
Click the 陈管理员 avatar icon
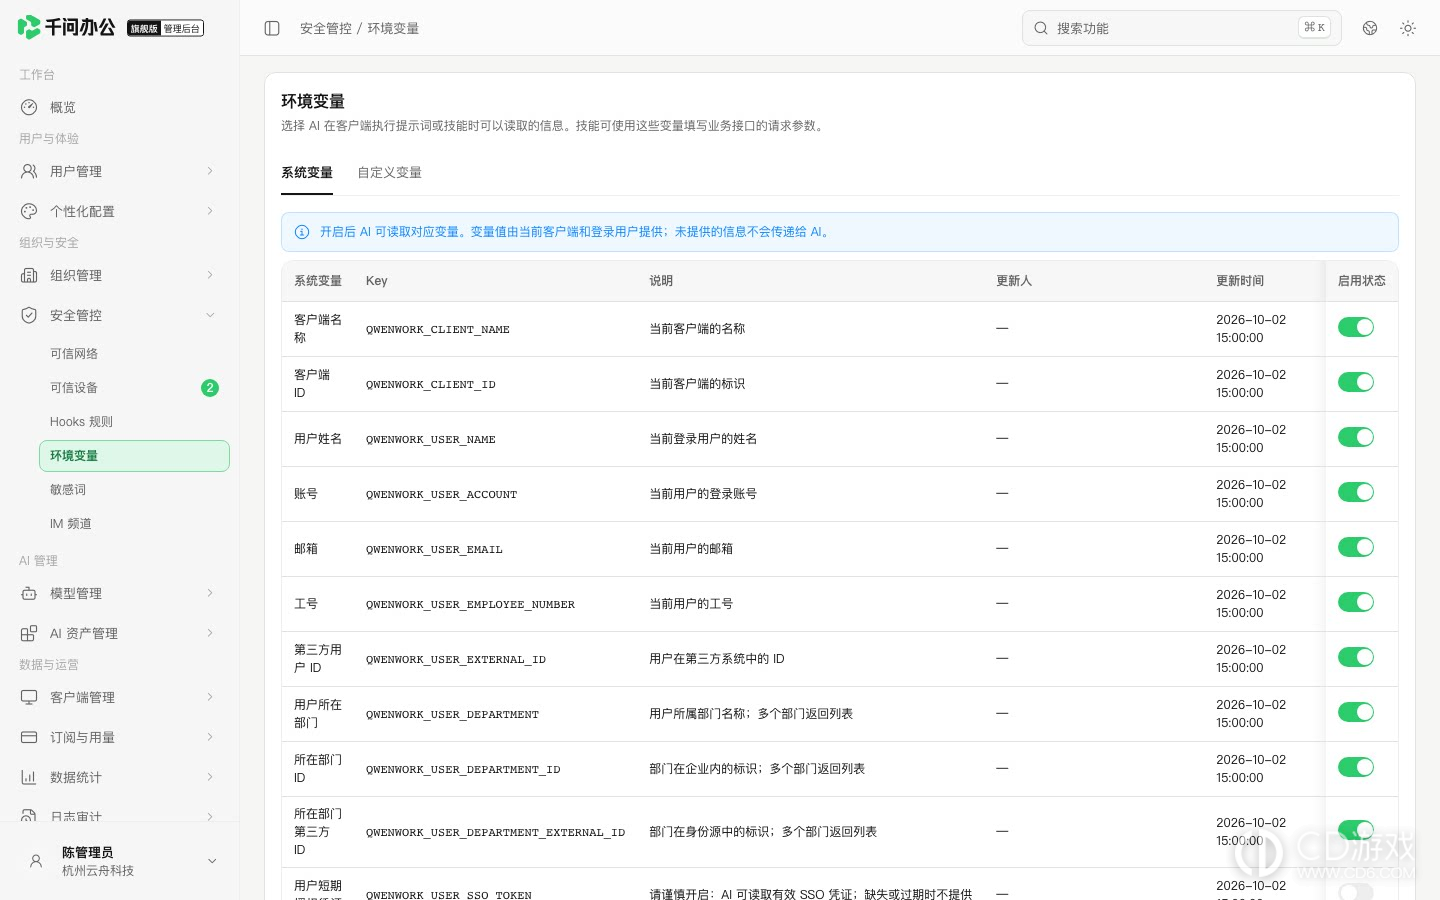coord(36,861)
